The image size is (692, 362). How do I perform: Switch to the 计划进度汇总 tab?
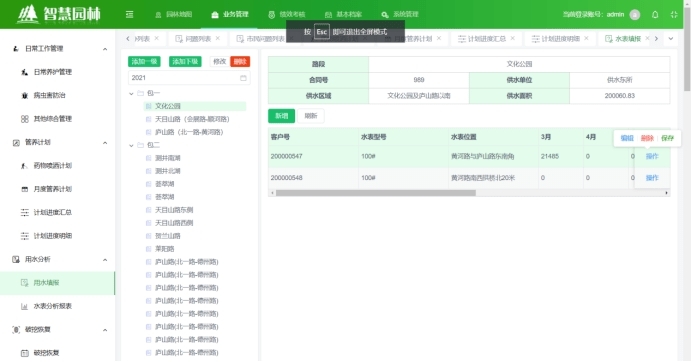point(486,39)
